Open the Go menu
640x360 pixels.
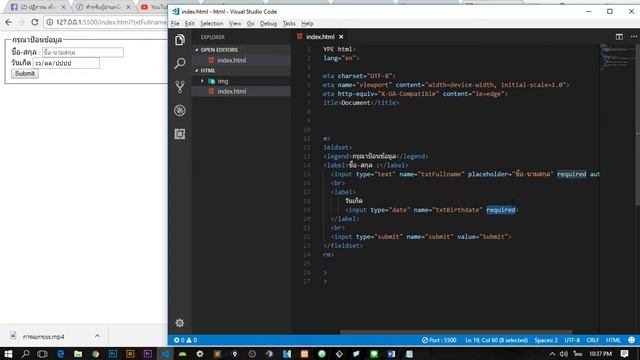coord(250,24)
